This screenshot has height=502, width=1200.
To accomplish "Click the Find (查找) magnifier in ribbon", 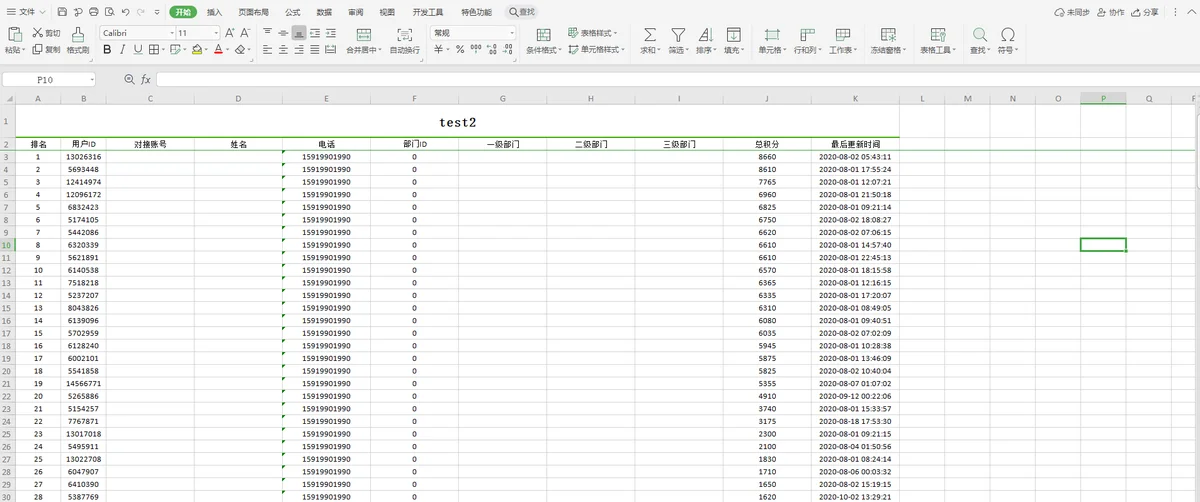I will click(x=979, y=34).
